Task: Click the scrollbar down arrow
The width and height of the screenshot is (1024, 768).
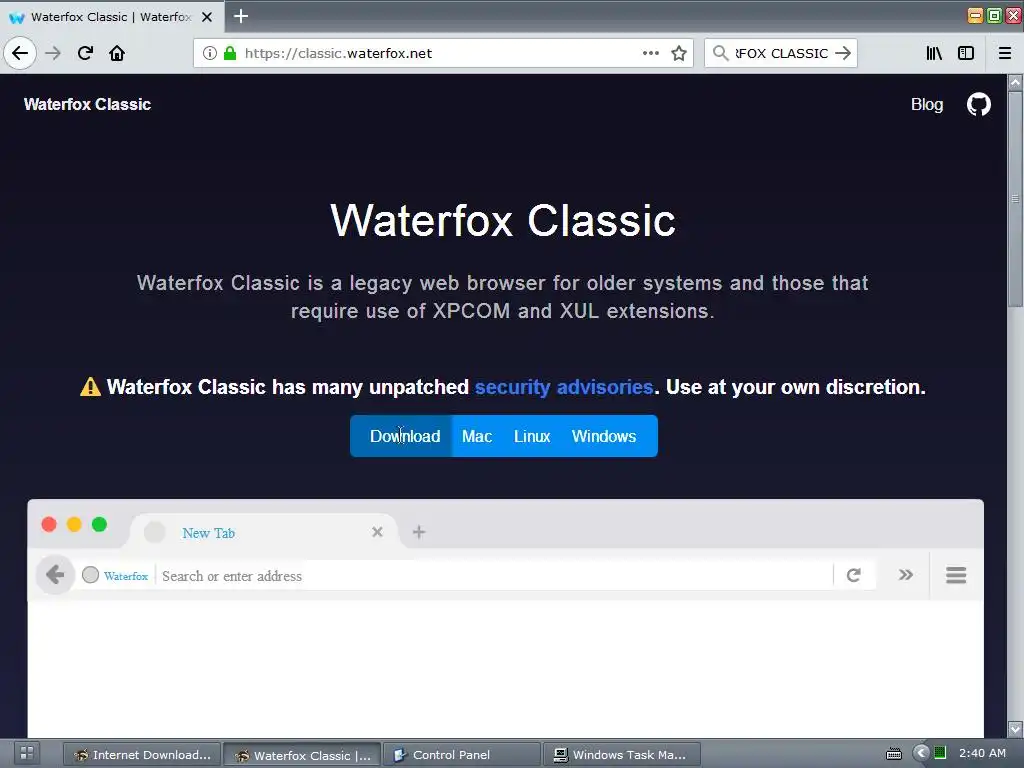Action: pos(1016,728)
